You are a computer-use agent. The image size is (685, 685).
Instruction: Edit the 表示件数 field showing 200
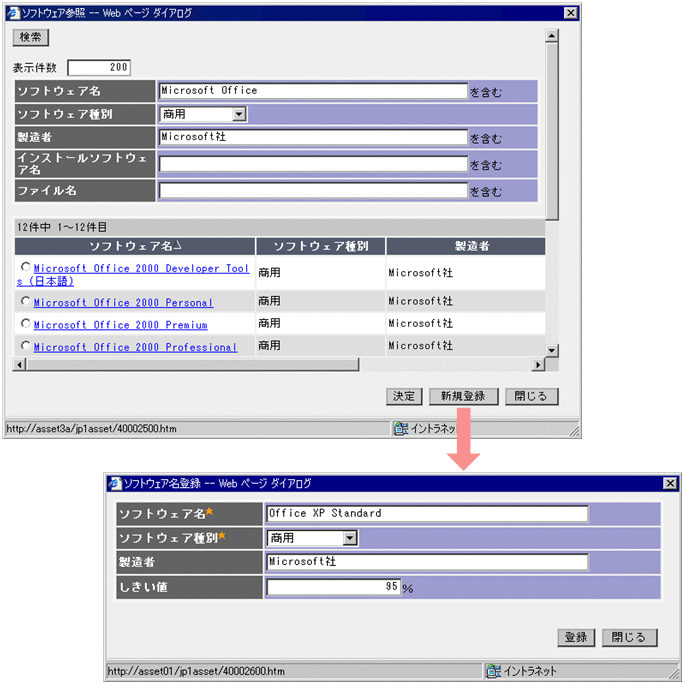pos(99,67)
